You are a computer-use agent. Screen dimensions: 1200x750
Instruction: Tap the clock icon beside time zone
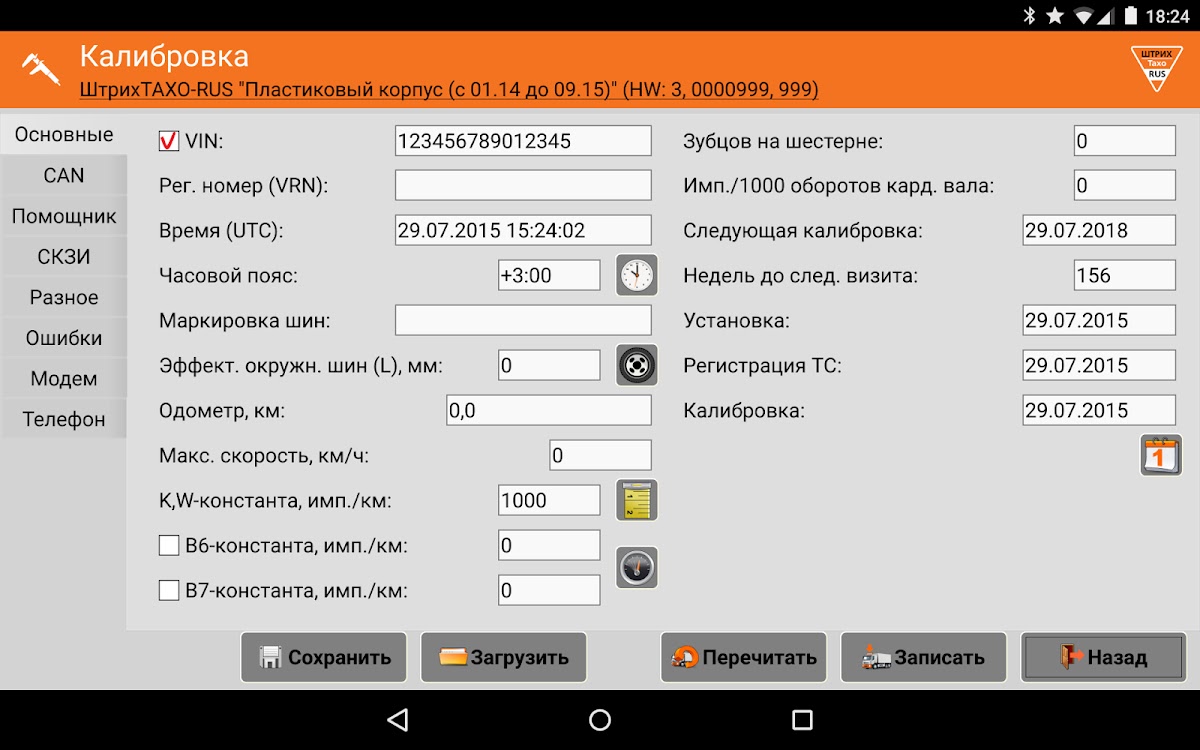tap(636, 275)
